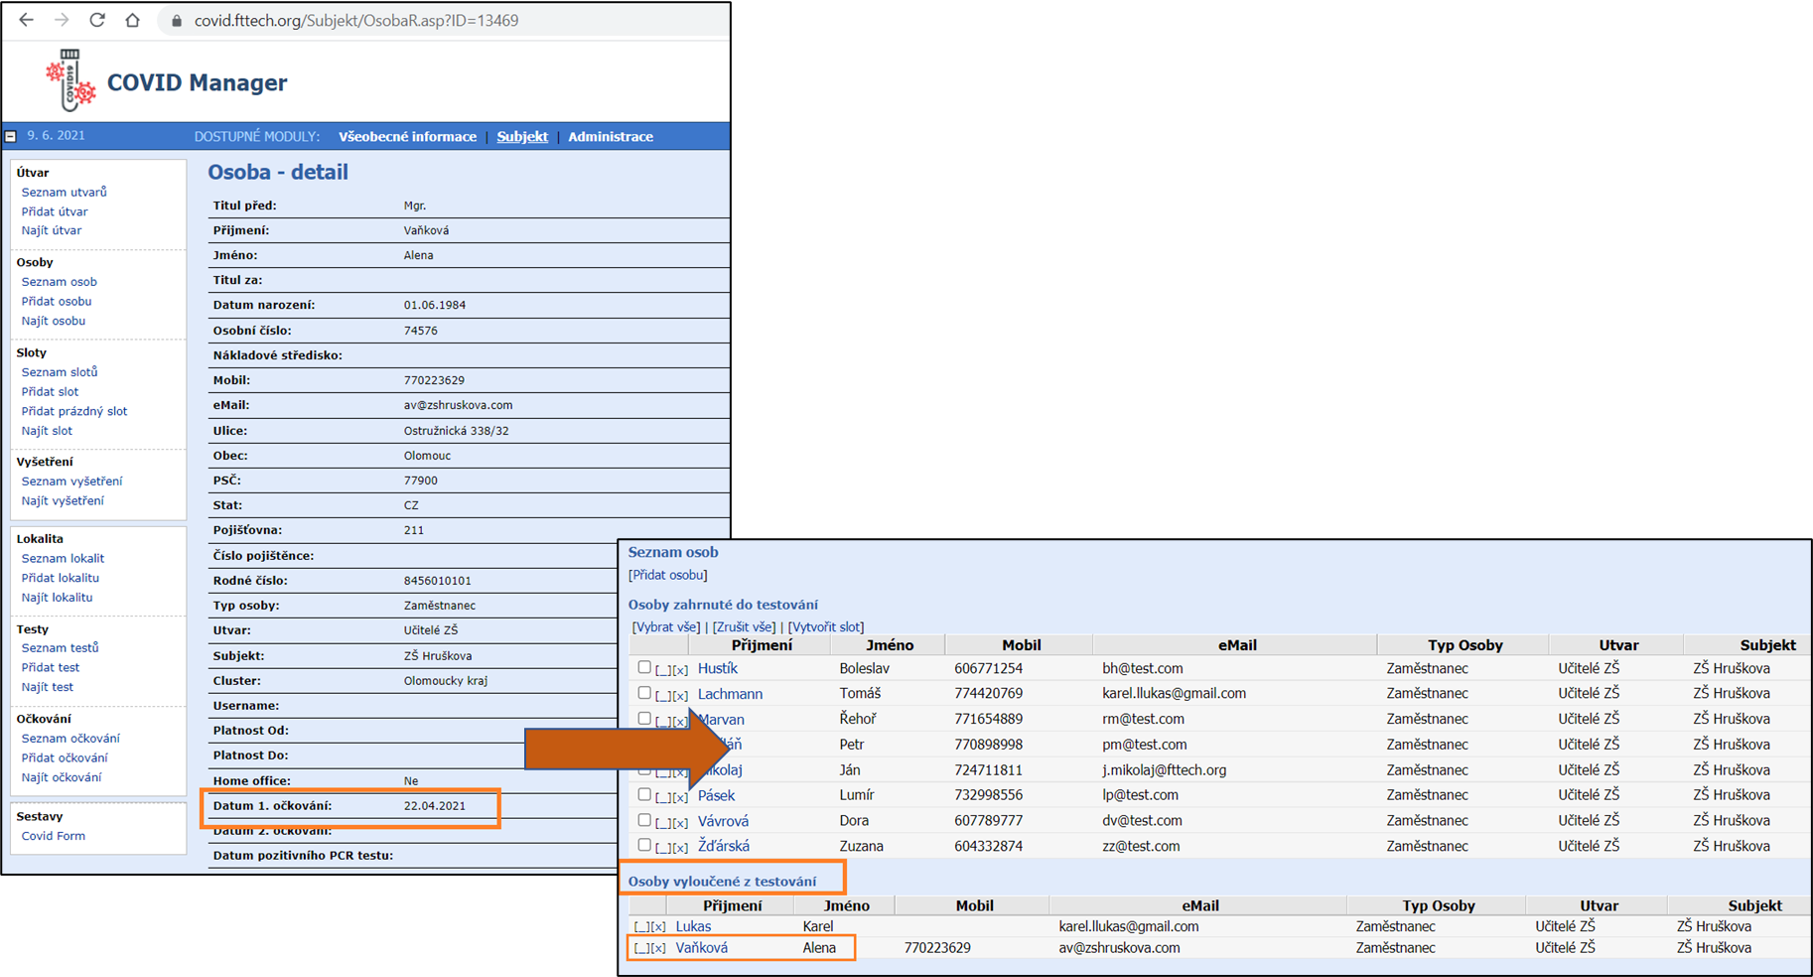The height and width of the screenshot is (977, 1813).
Task: Go forward in the browser
Action: (x=62, y=20)
